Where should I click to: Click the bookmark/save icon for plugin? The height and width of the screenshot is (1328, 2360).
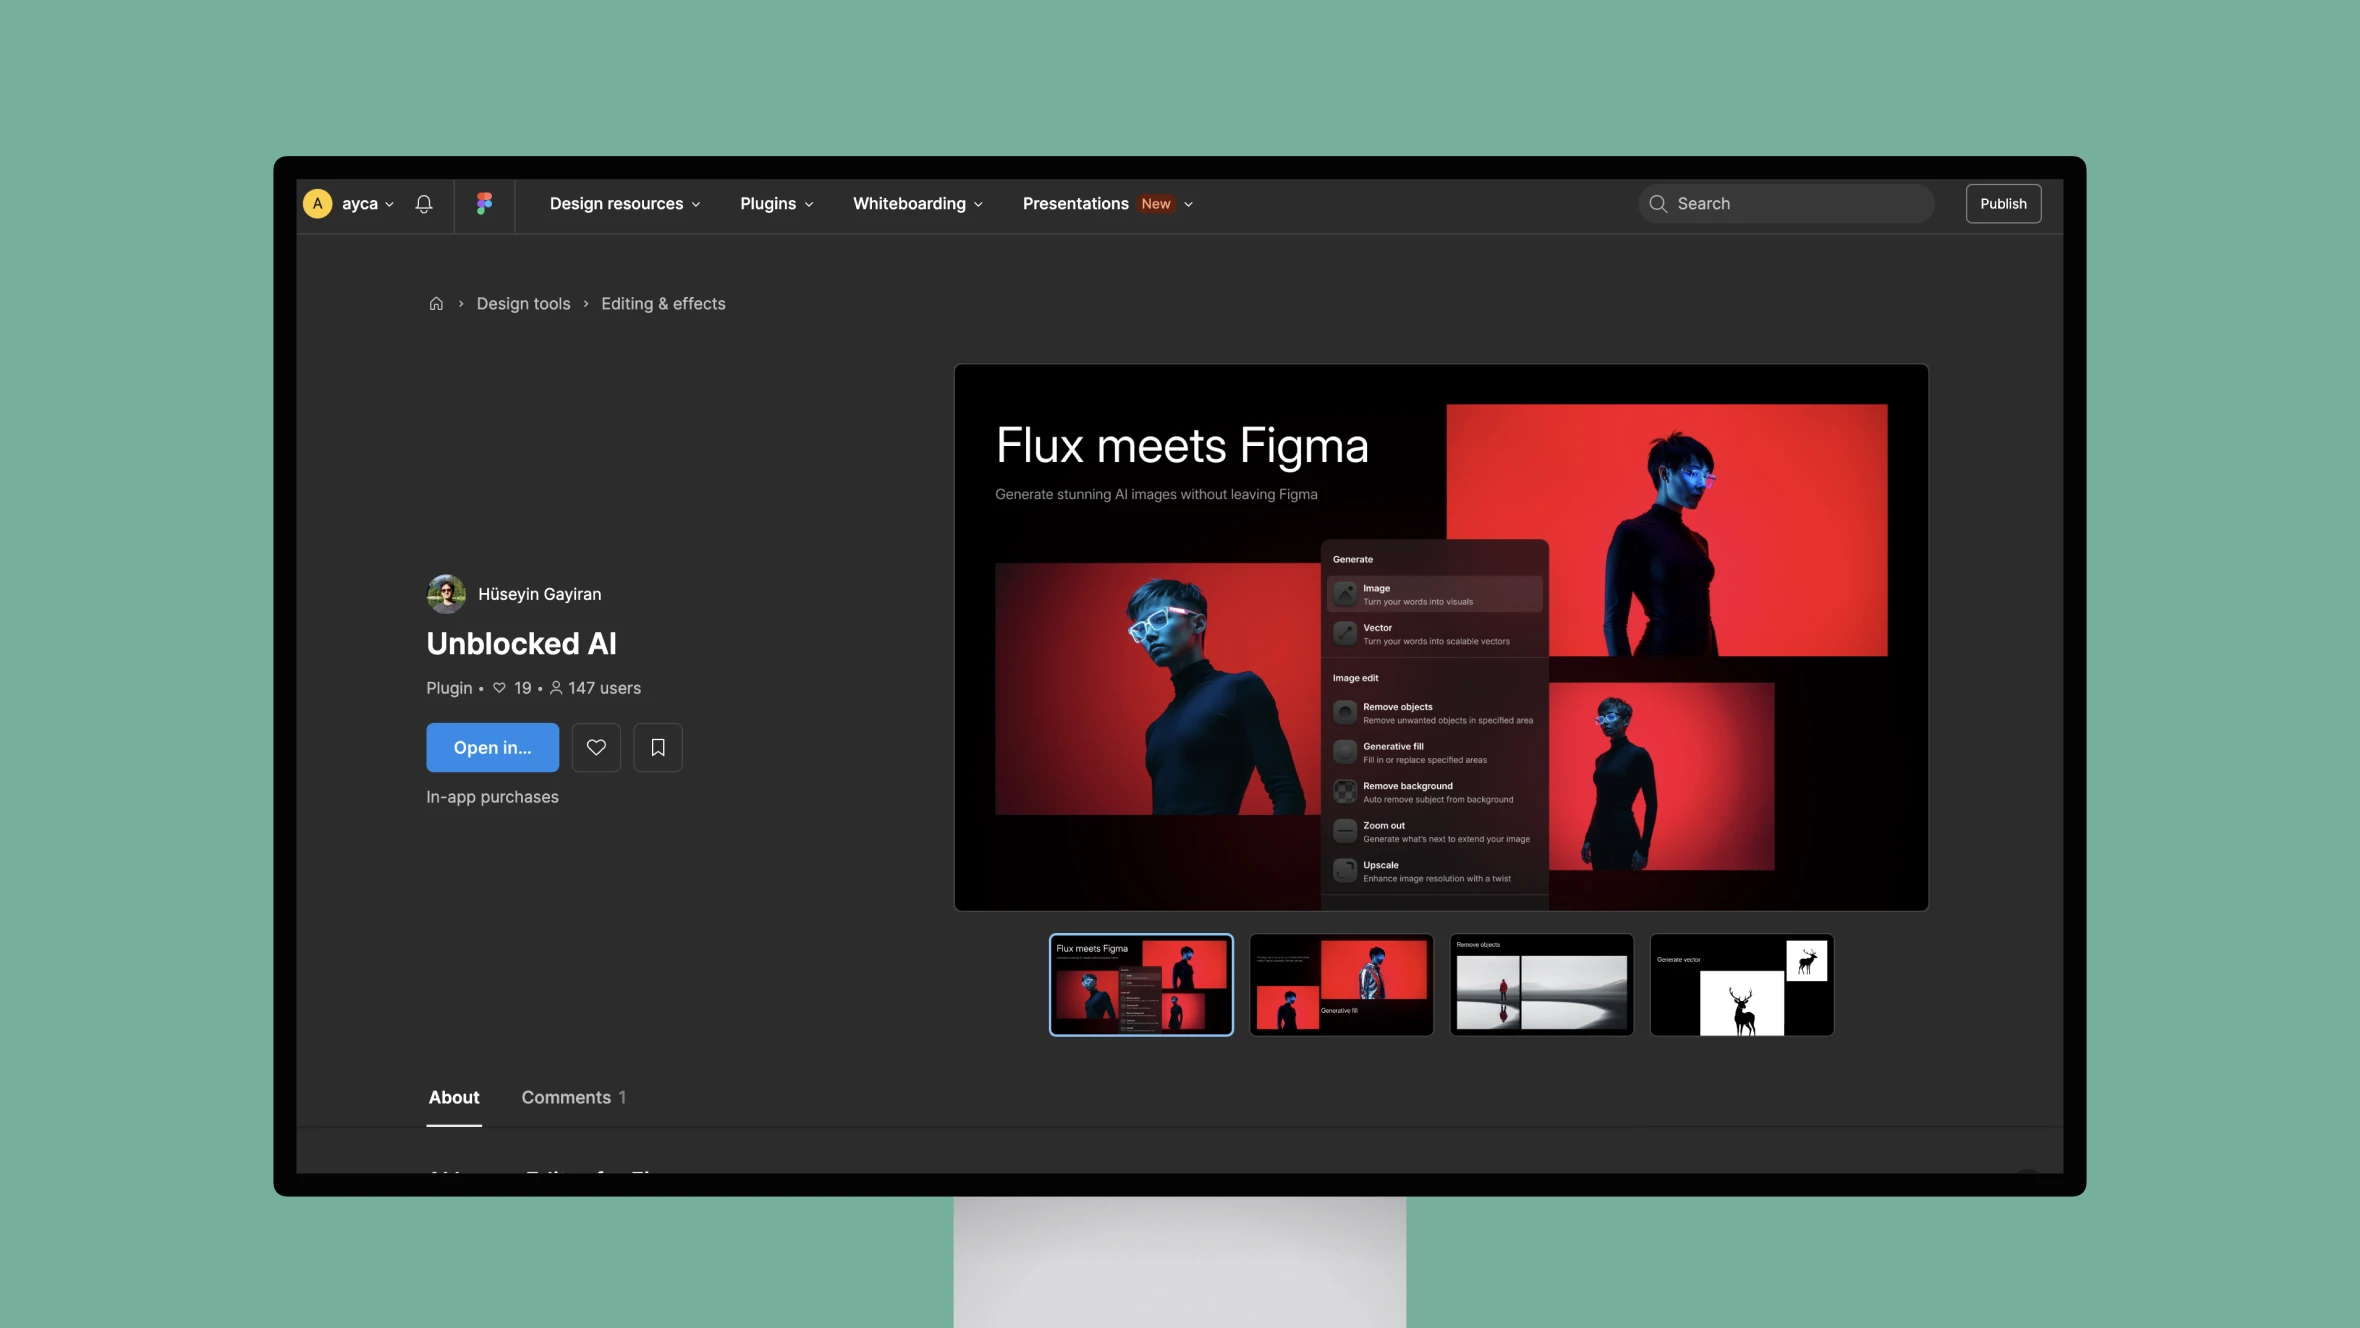658,746
